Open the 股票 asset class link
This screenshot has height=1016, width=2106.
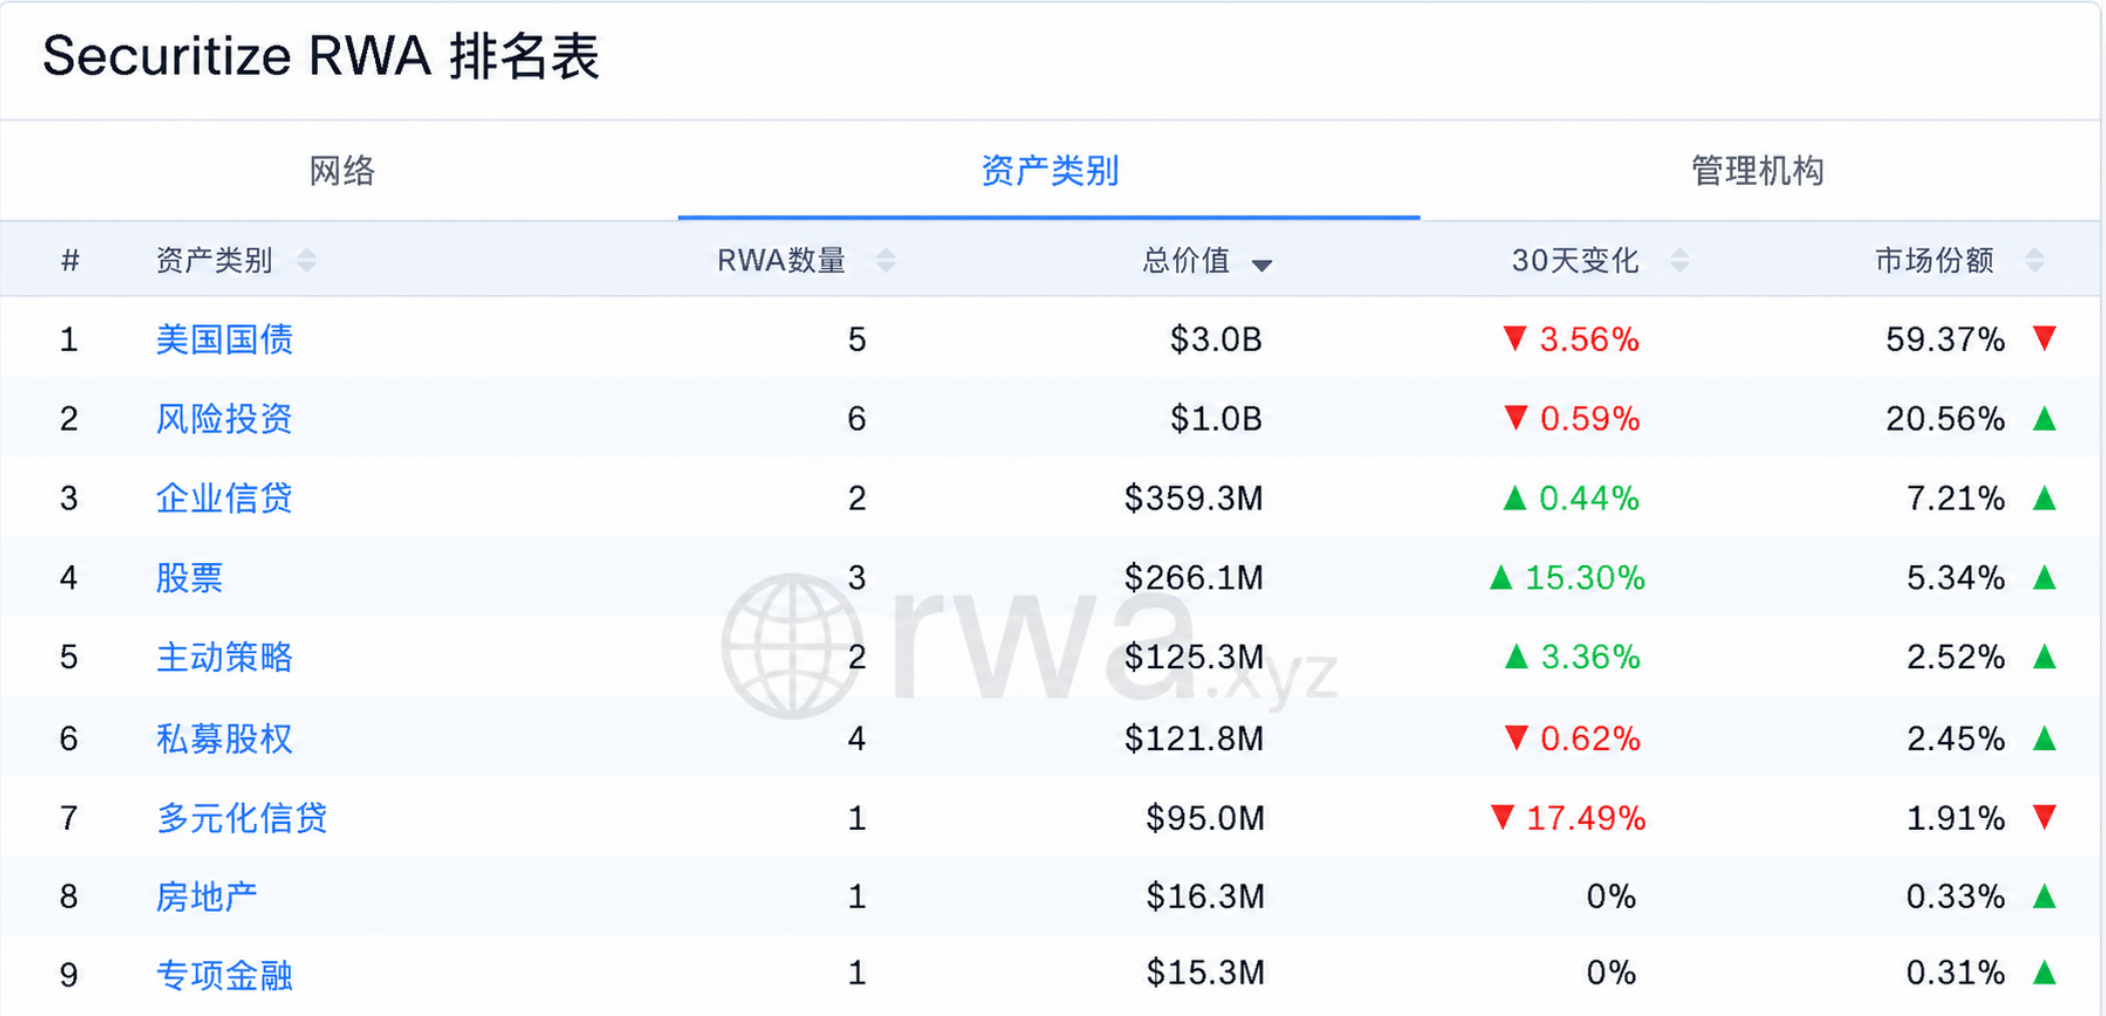point(189,578)
